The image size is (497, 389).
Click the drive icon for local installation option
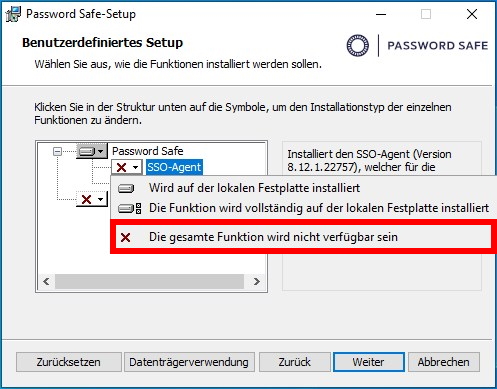(x=126, y=189)
